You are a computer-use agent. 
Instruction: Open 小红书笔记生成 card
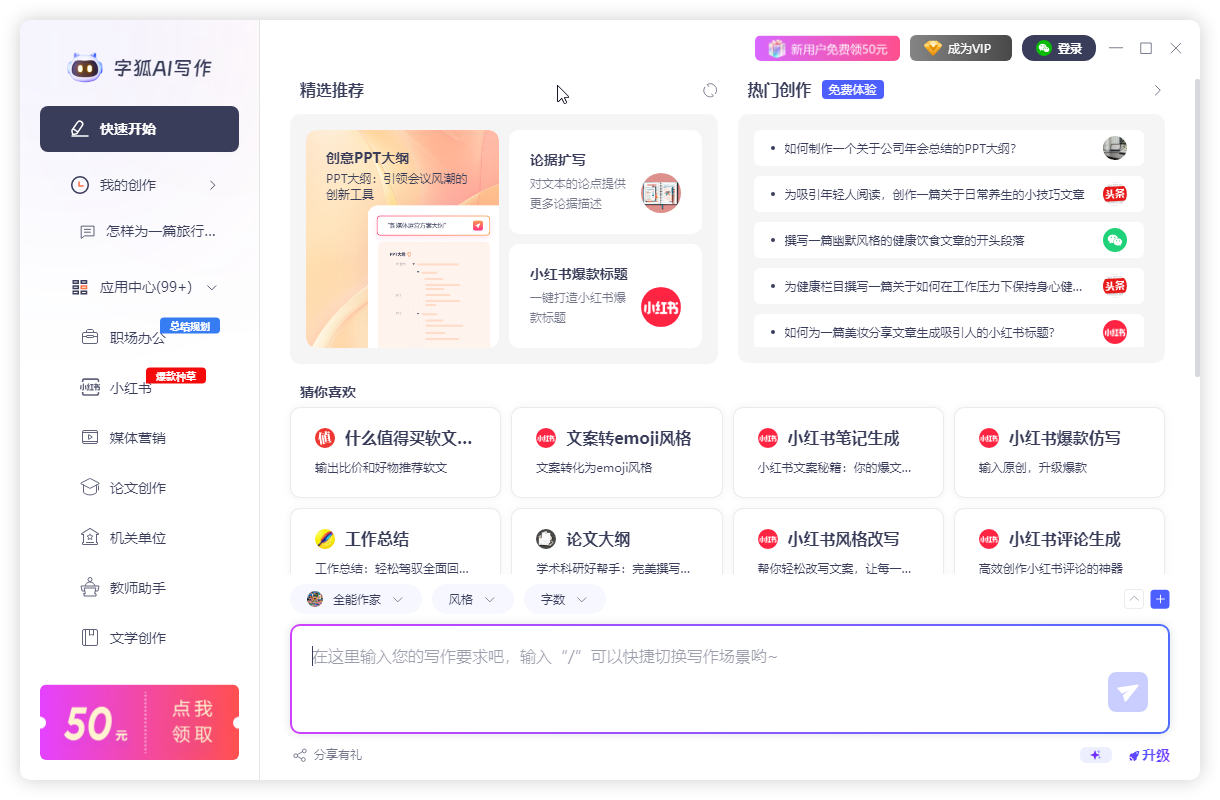[838, 452]
